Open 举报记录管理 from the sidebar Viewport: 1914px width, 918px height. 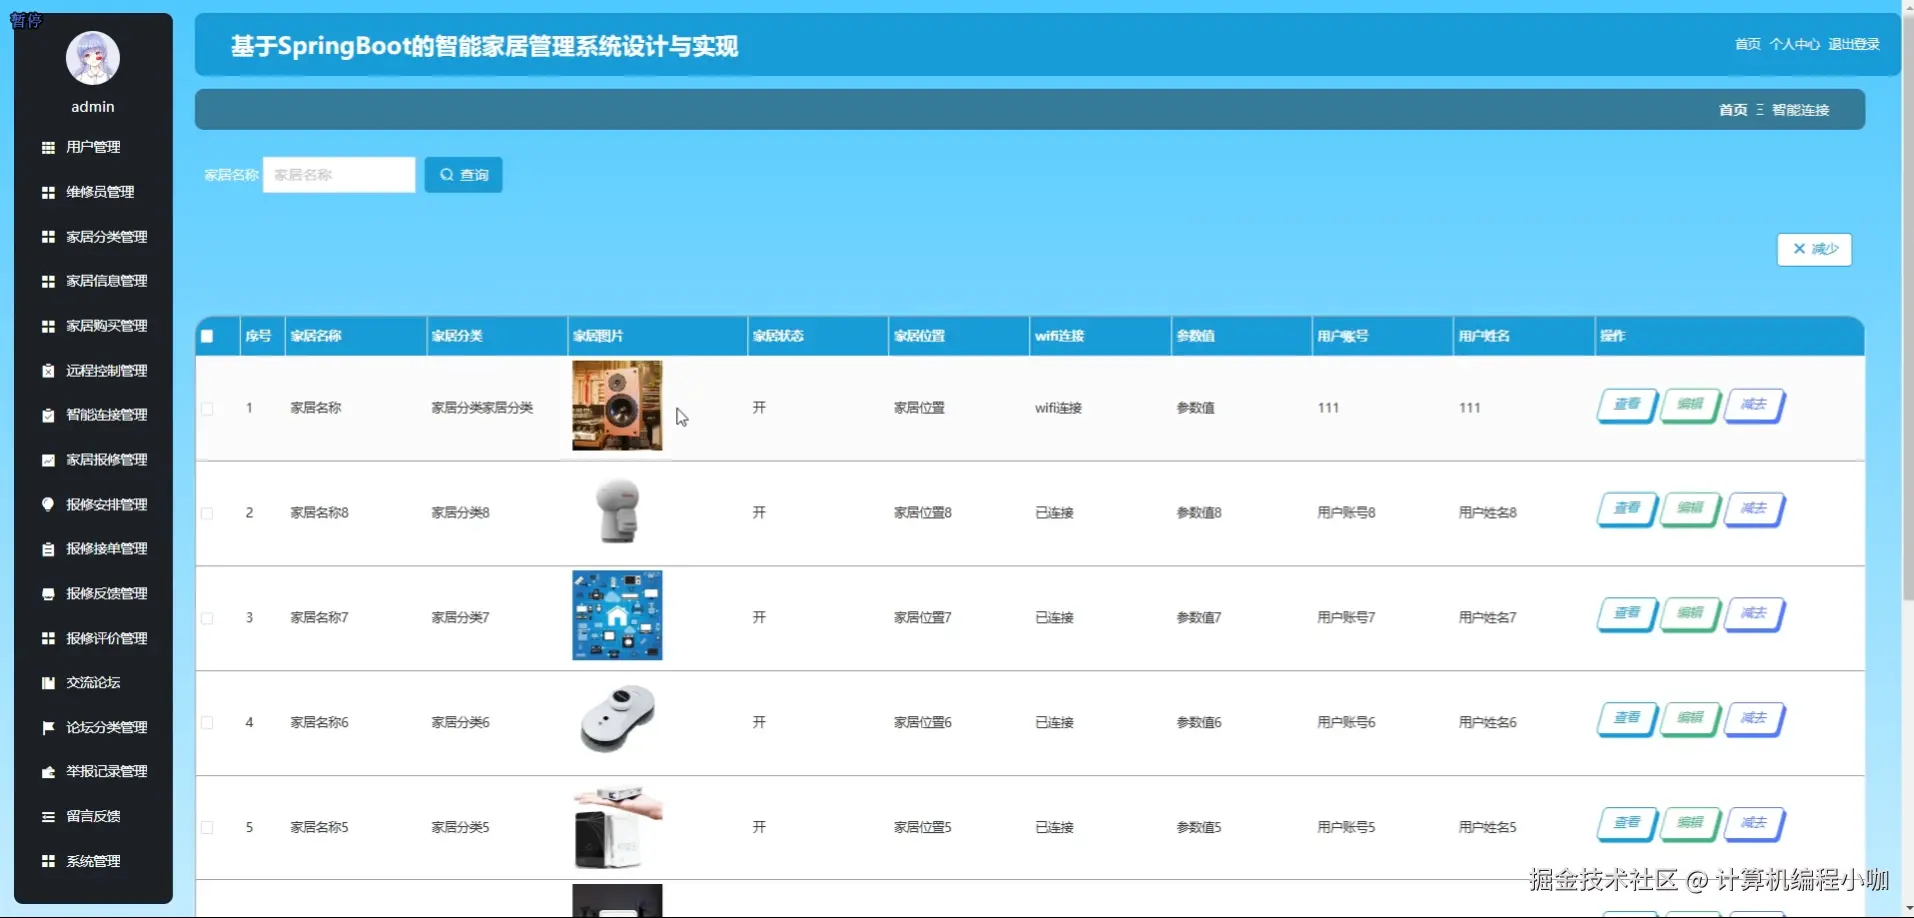(106, 772)
